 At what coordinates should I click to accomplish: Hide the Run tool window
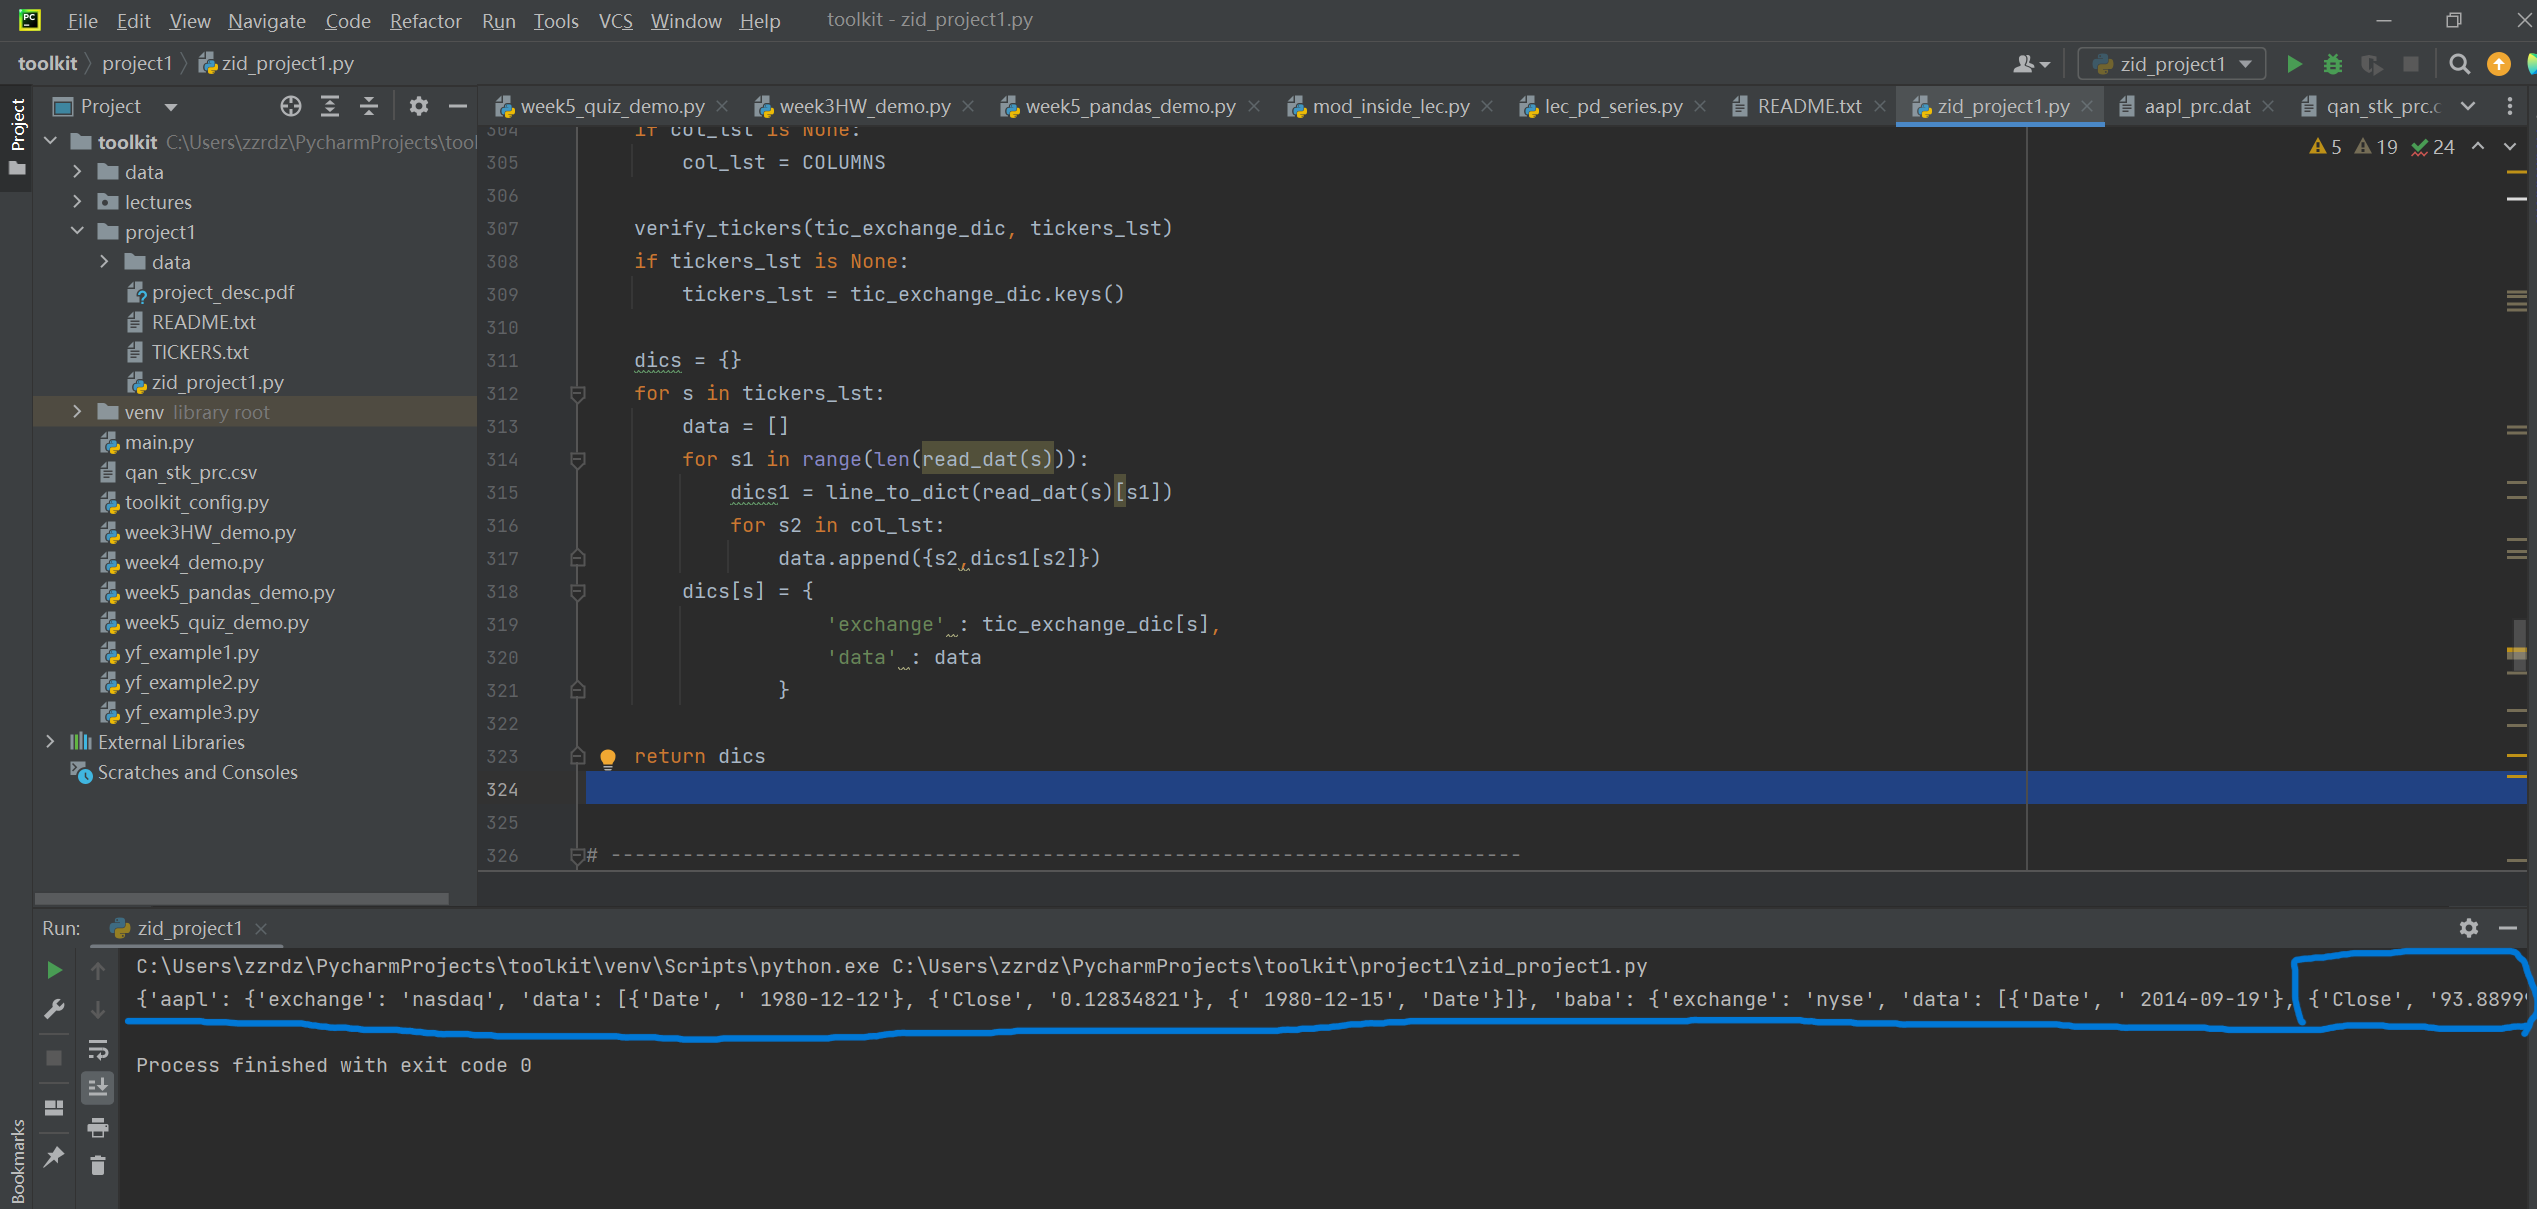click(2507, 928)
